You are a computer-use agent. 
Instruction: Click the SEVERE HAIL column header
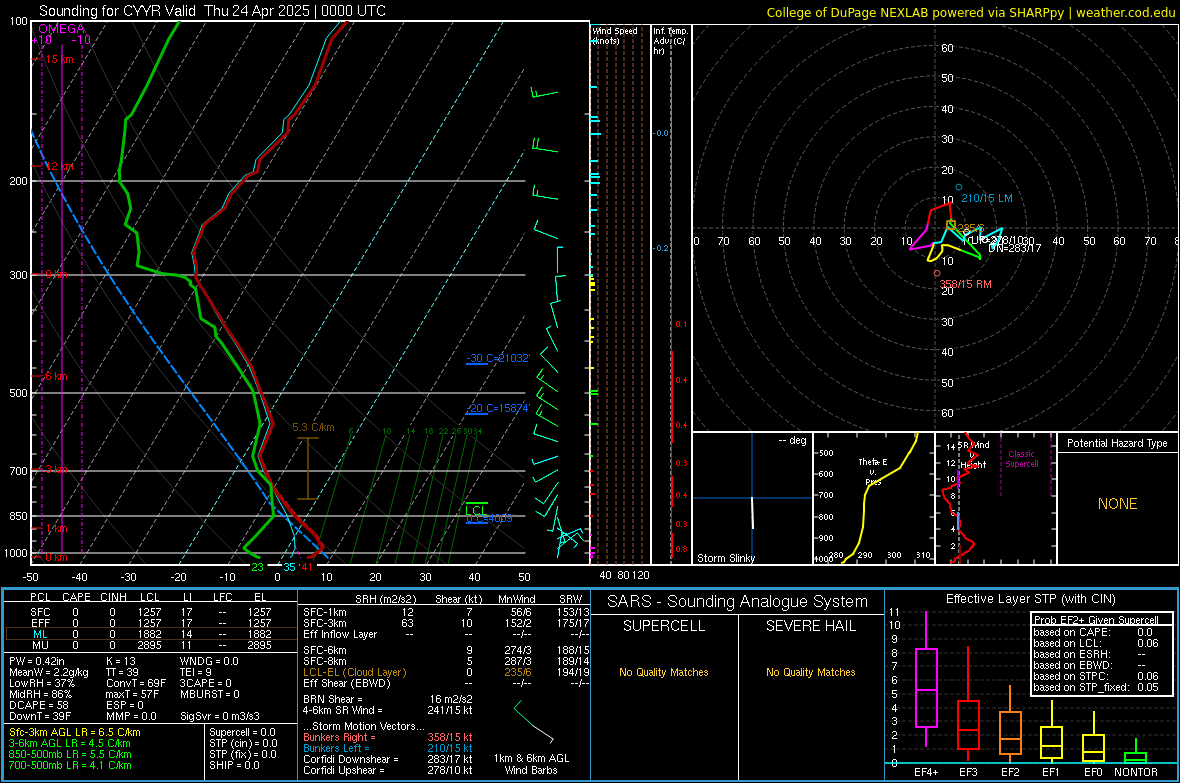[810, 626]
